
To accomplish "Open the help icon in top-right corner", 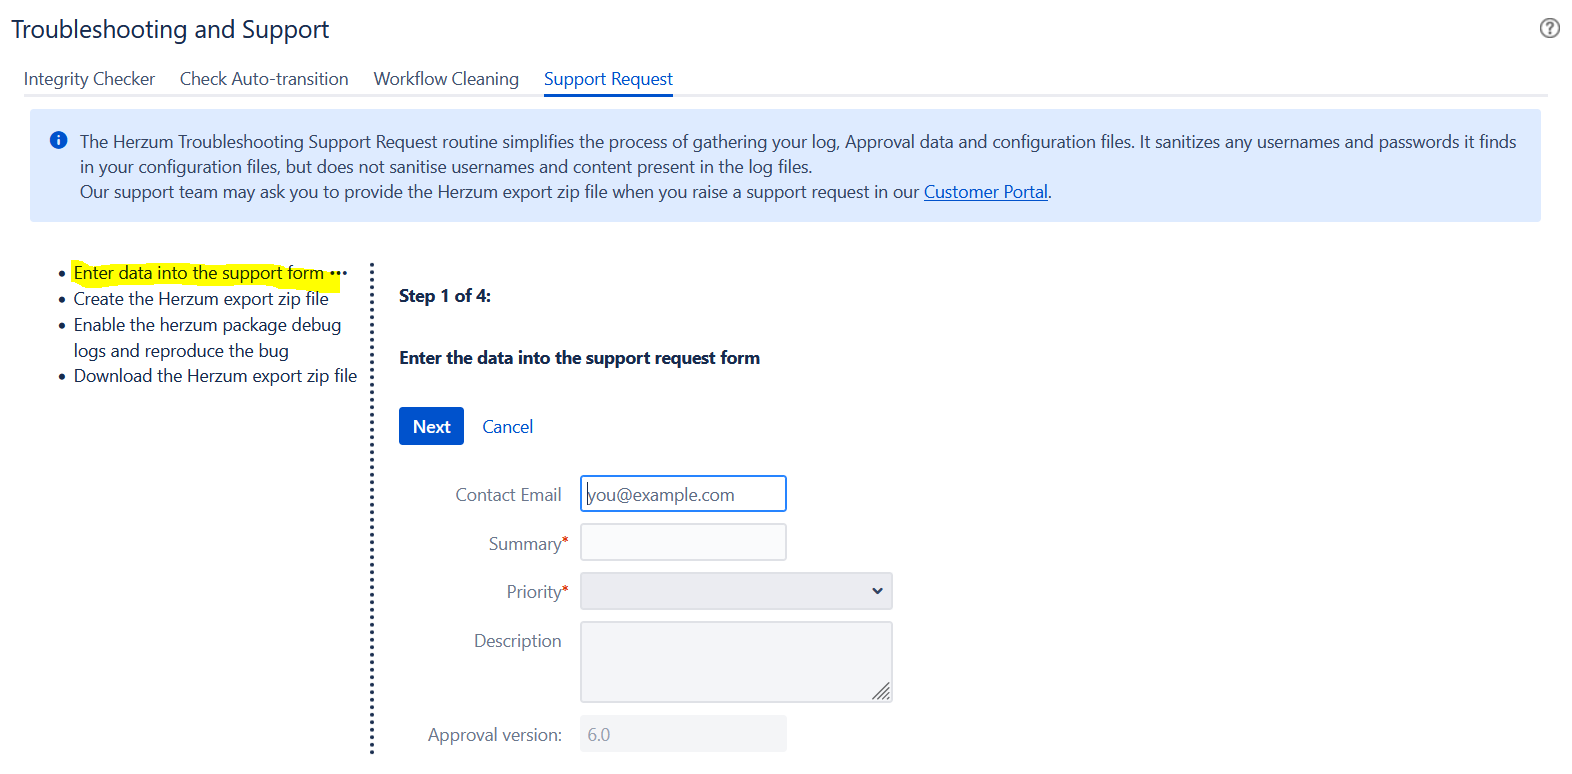I will [x=1549, y=28].
